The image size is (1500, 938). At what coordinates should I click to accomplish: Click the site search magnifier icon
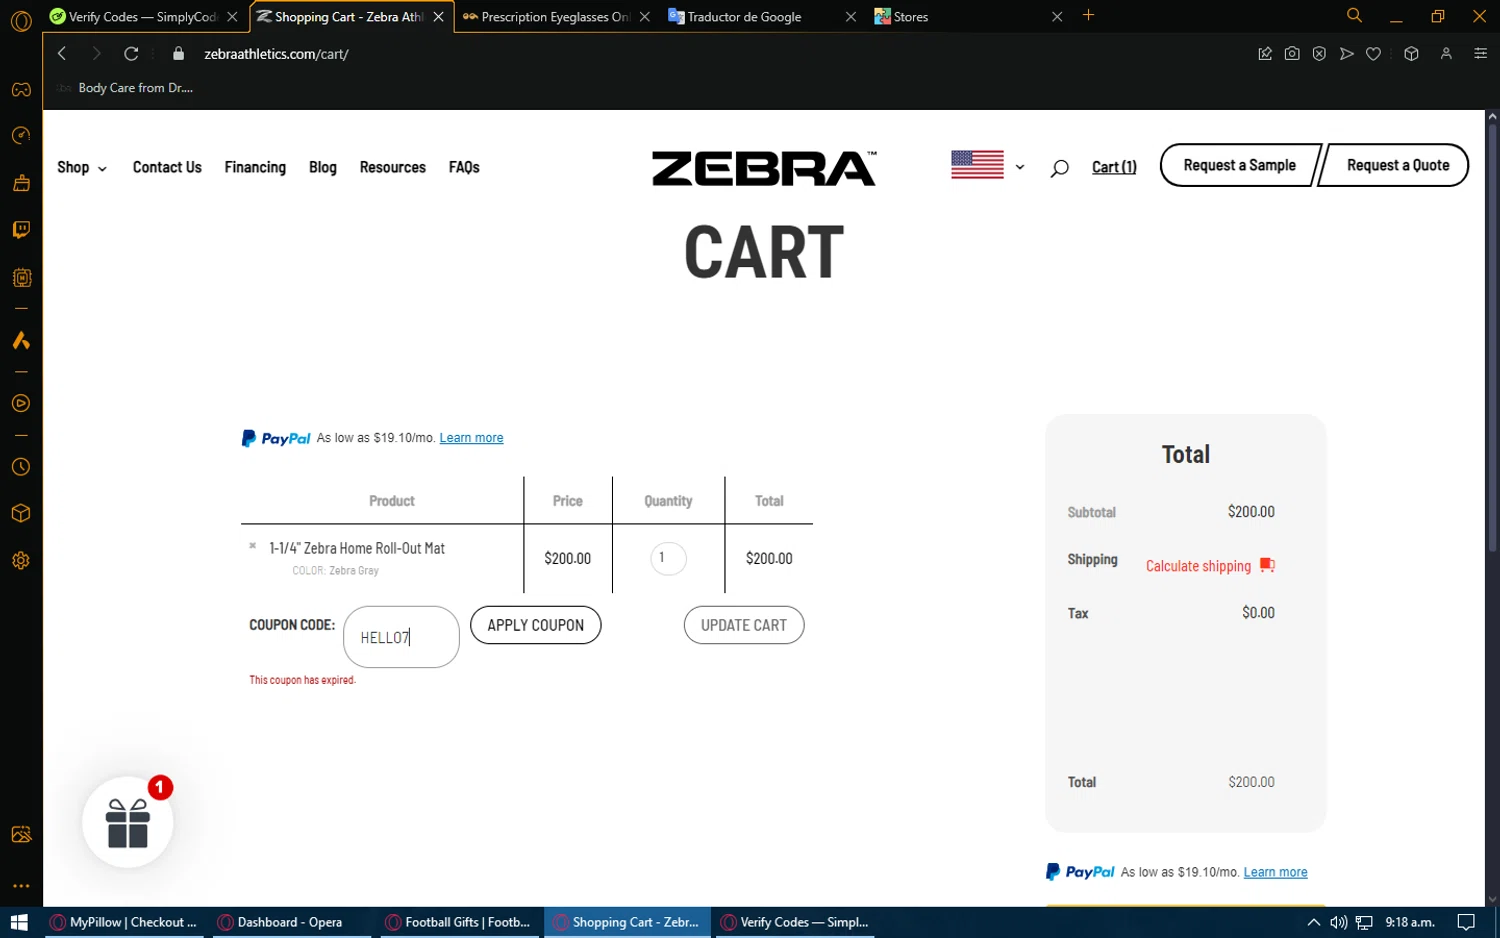pos(1059,168)
